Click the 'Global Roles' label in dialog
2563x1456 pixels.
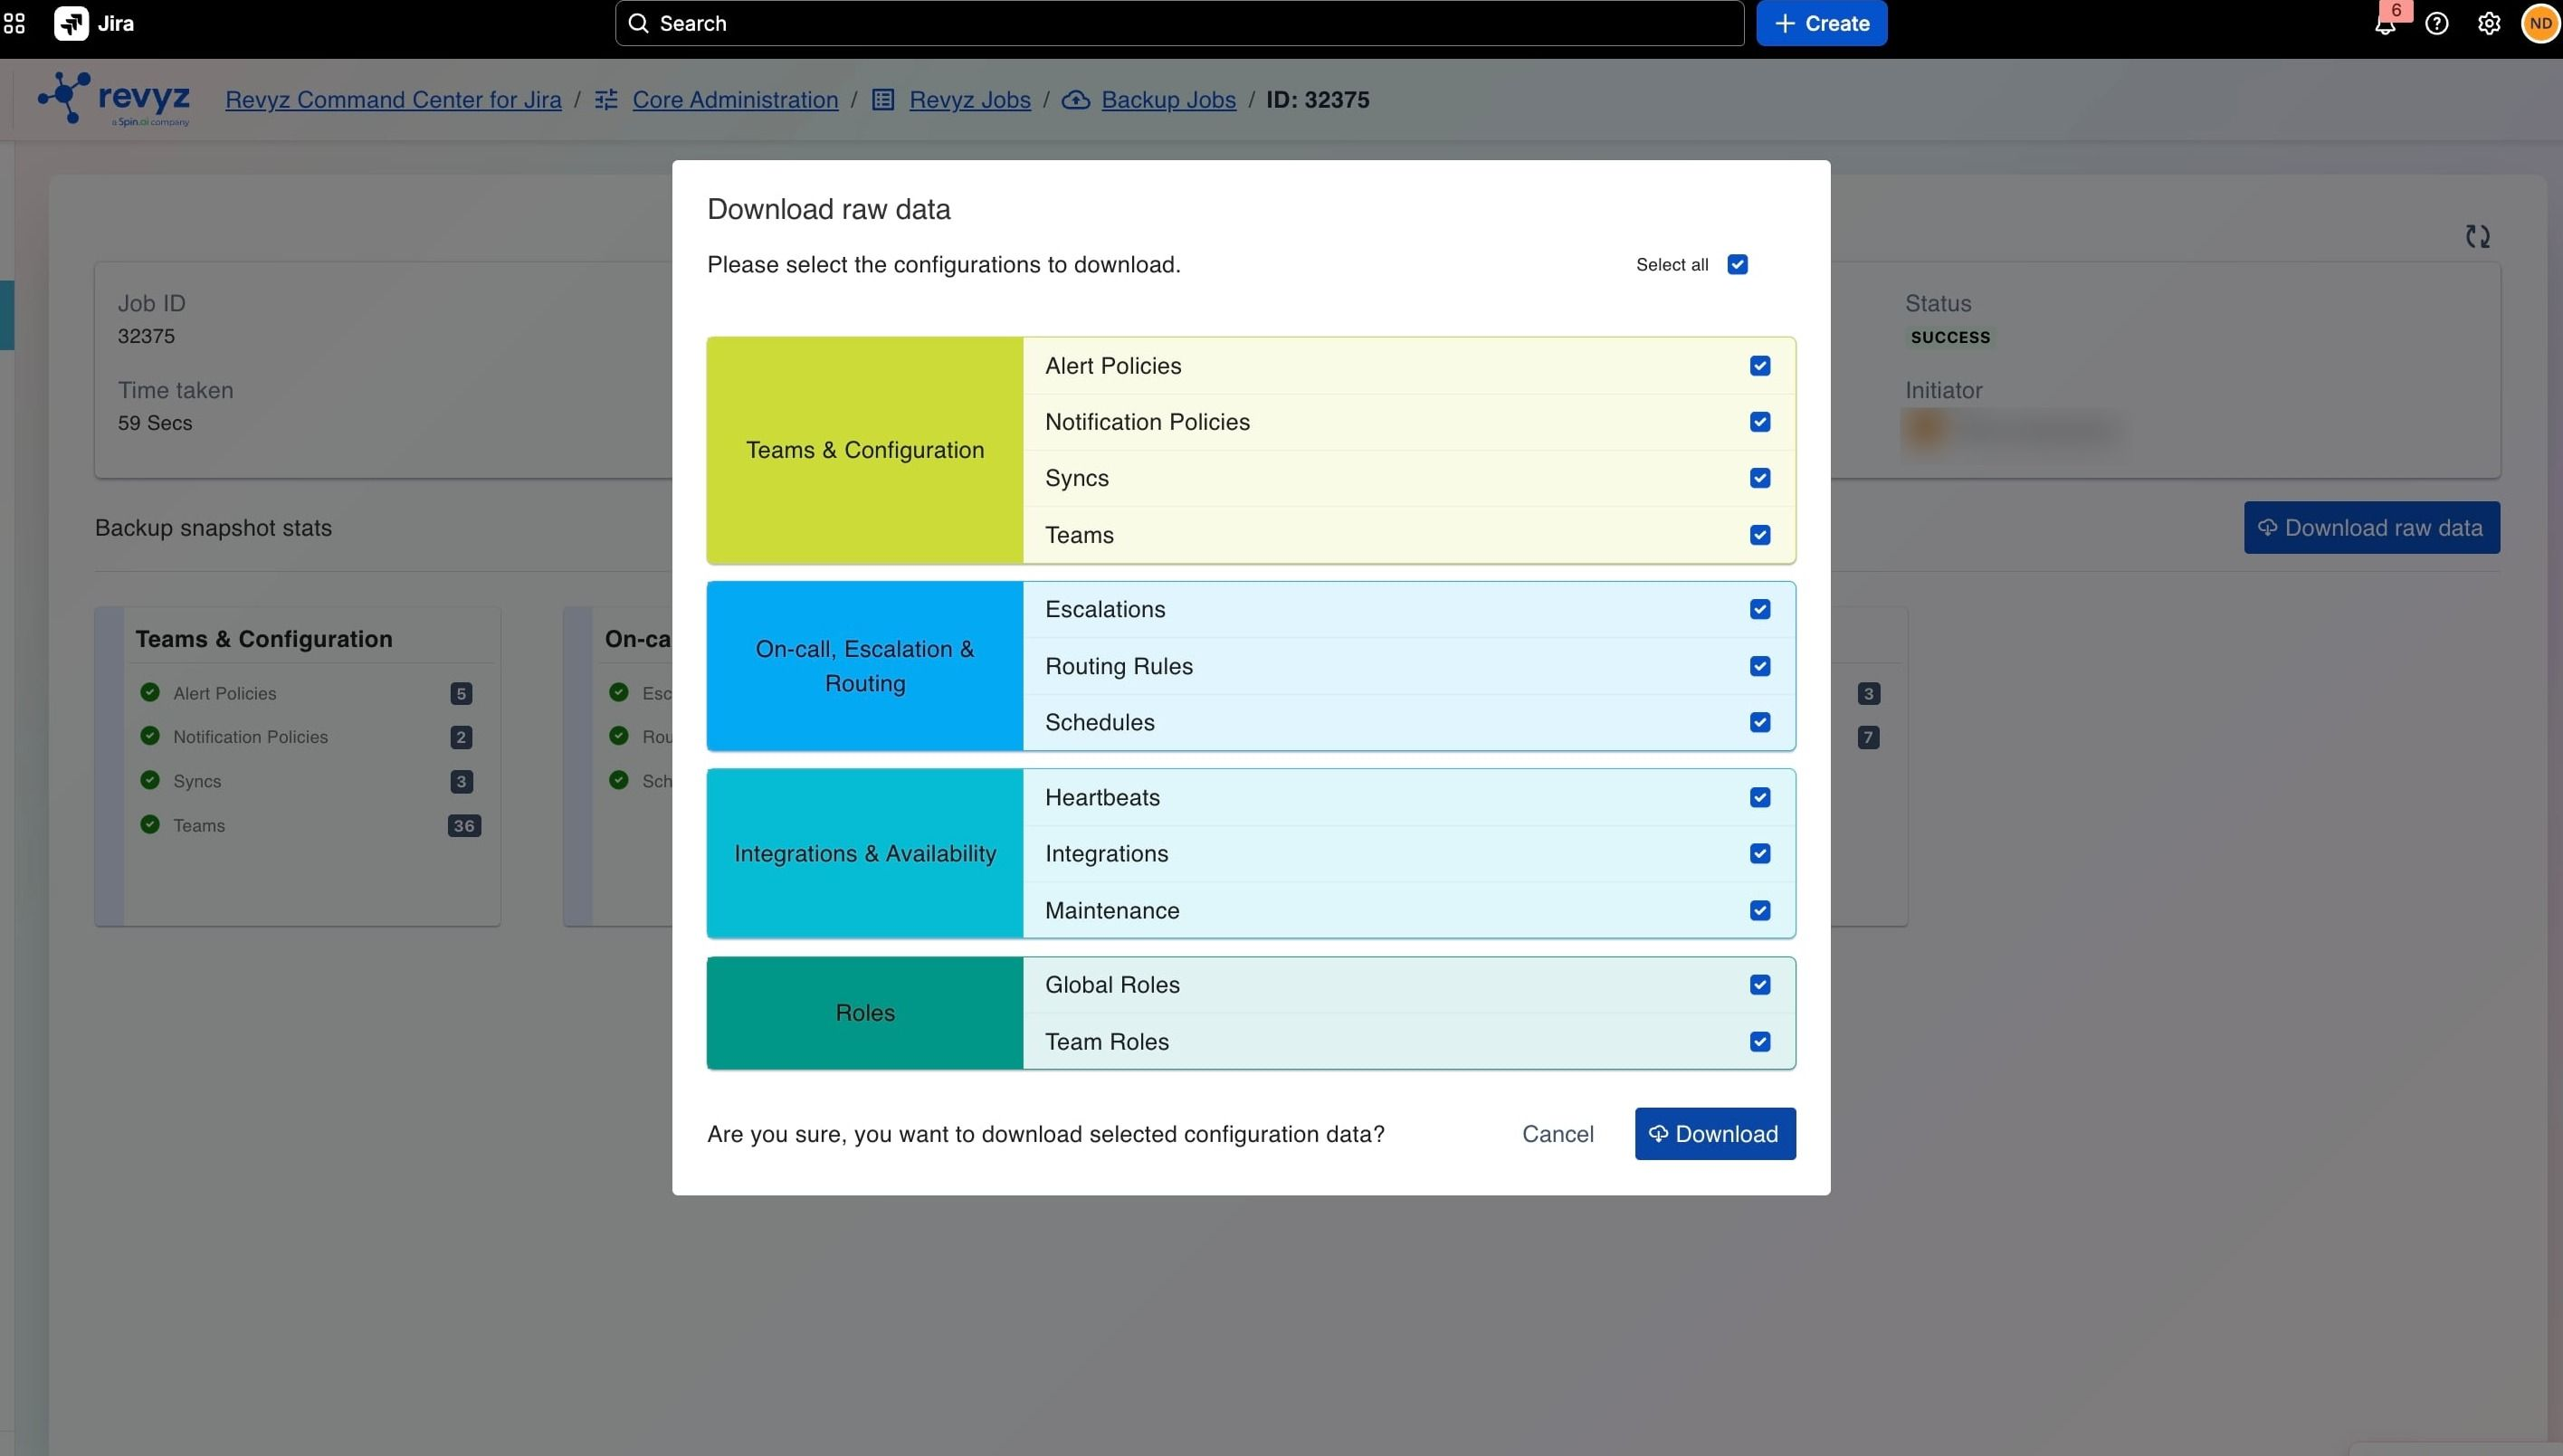click(1112, 985)
